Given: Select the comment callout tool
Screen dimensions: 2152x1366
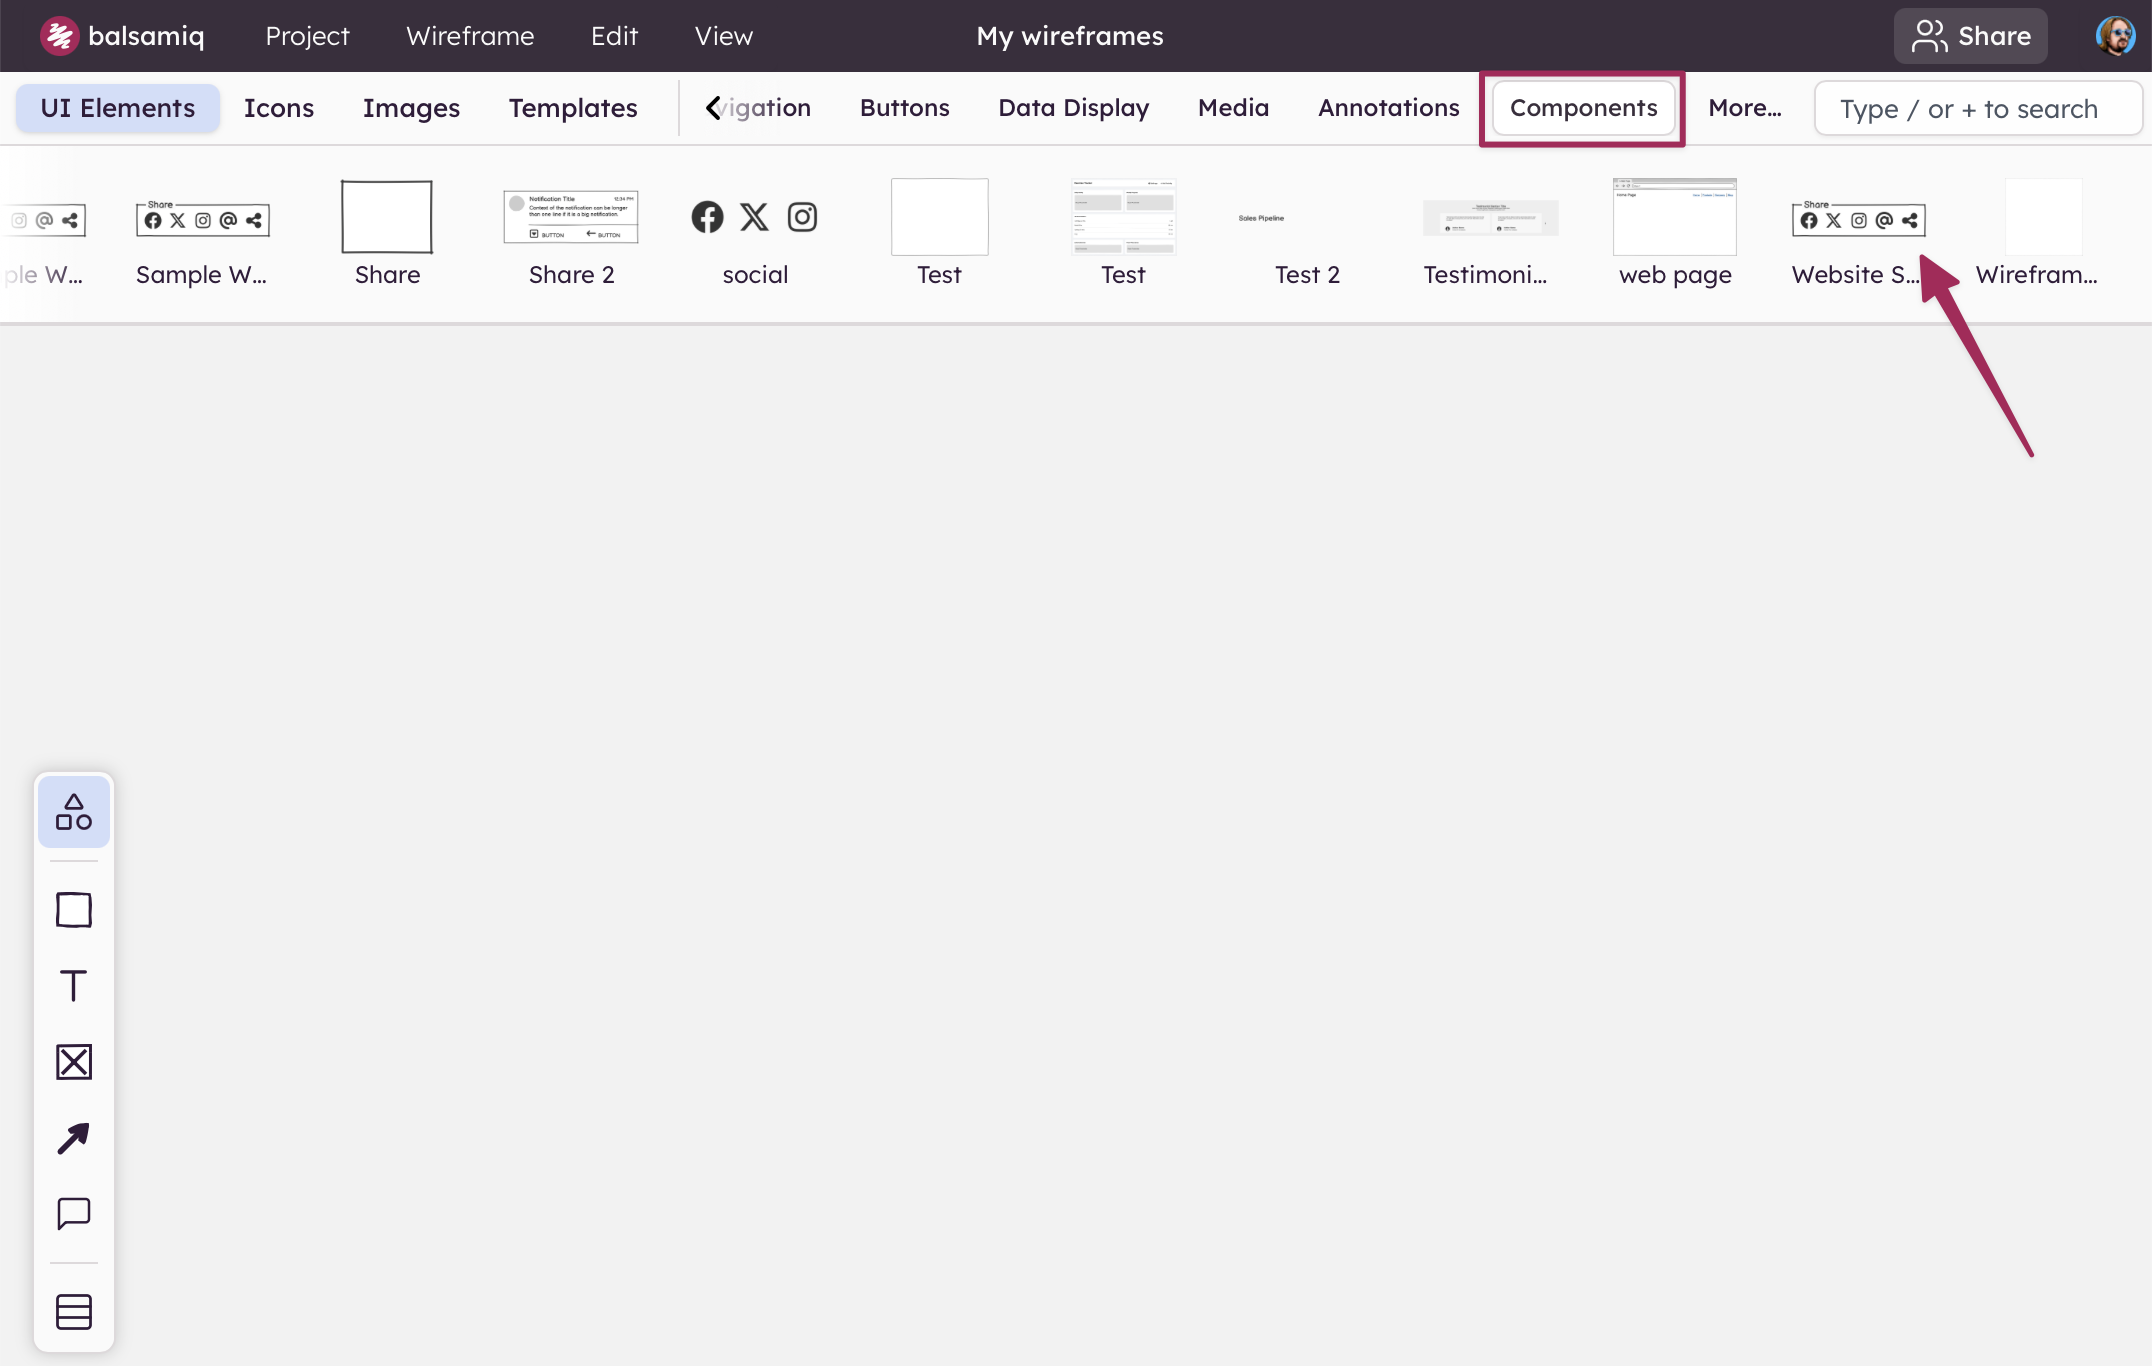Looking at the screenshot, I should coord(74,1214).
